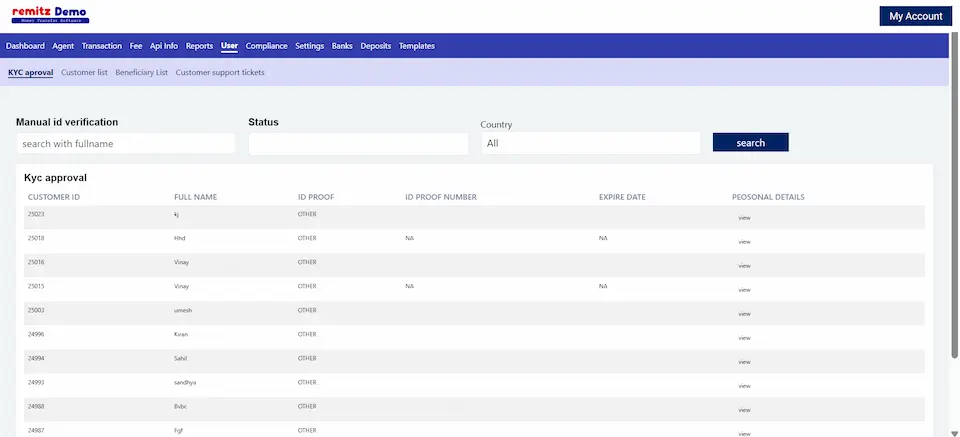
Task: Click view for customer 25015
Action: (x=744, y=290)
